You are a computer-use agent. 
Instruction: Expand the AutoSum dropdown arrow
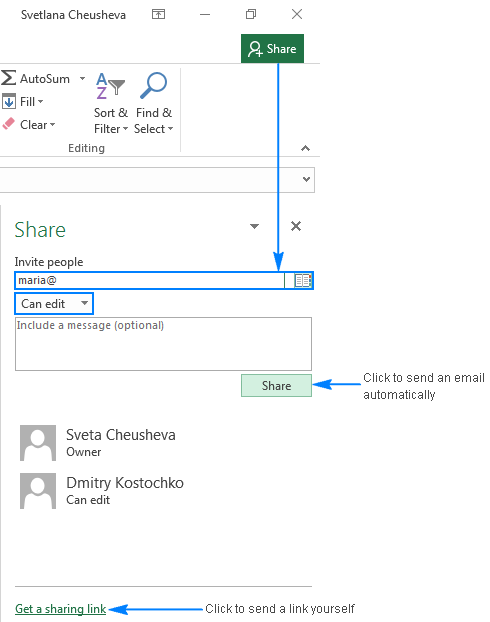pyautogui.click(x=82, y=79)
